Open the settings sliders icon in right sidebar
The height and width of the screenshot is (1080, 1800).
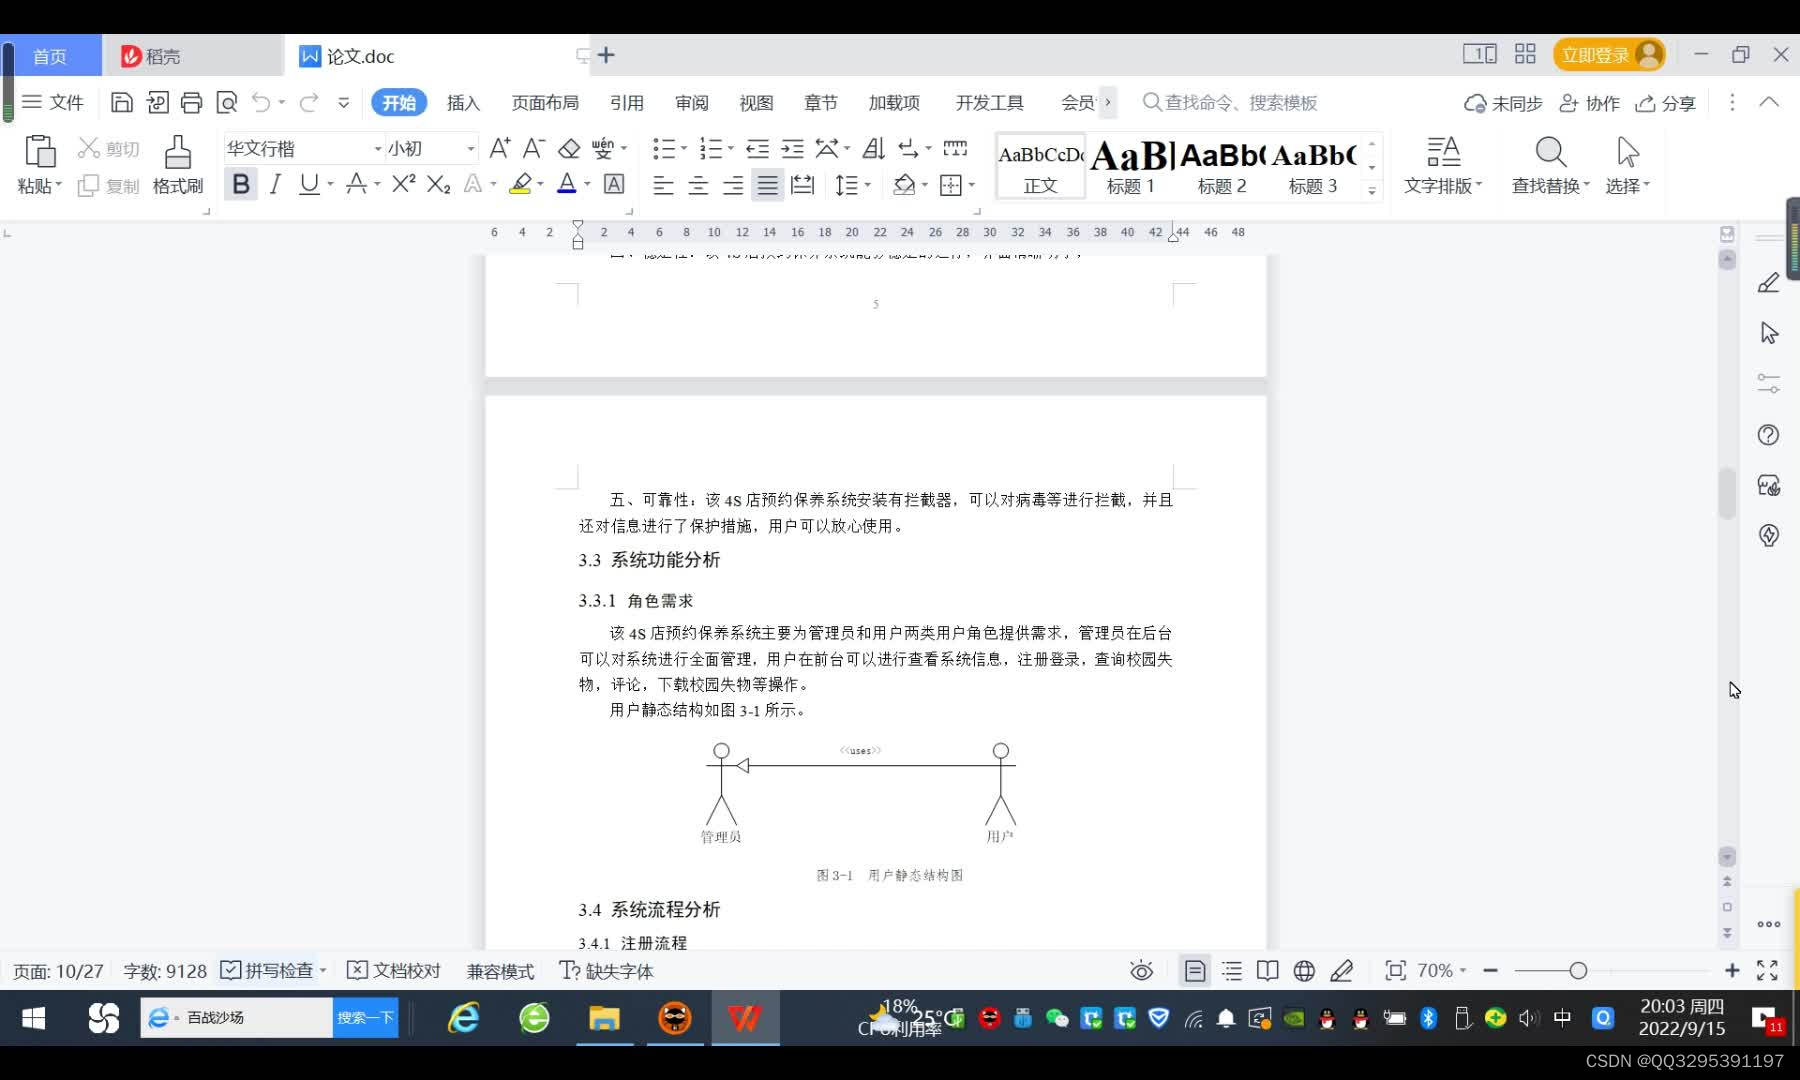pos(1768,383)
